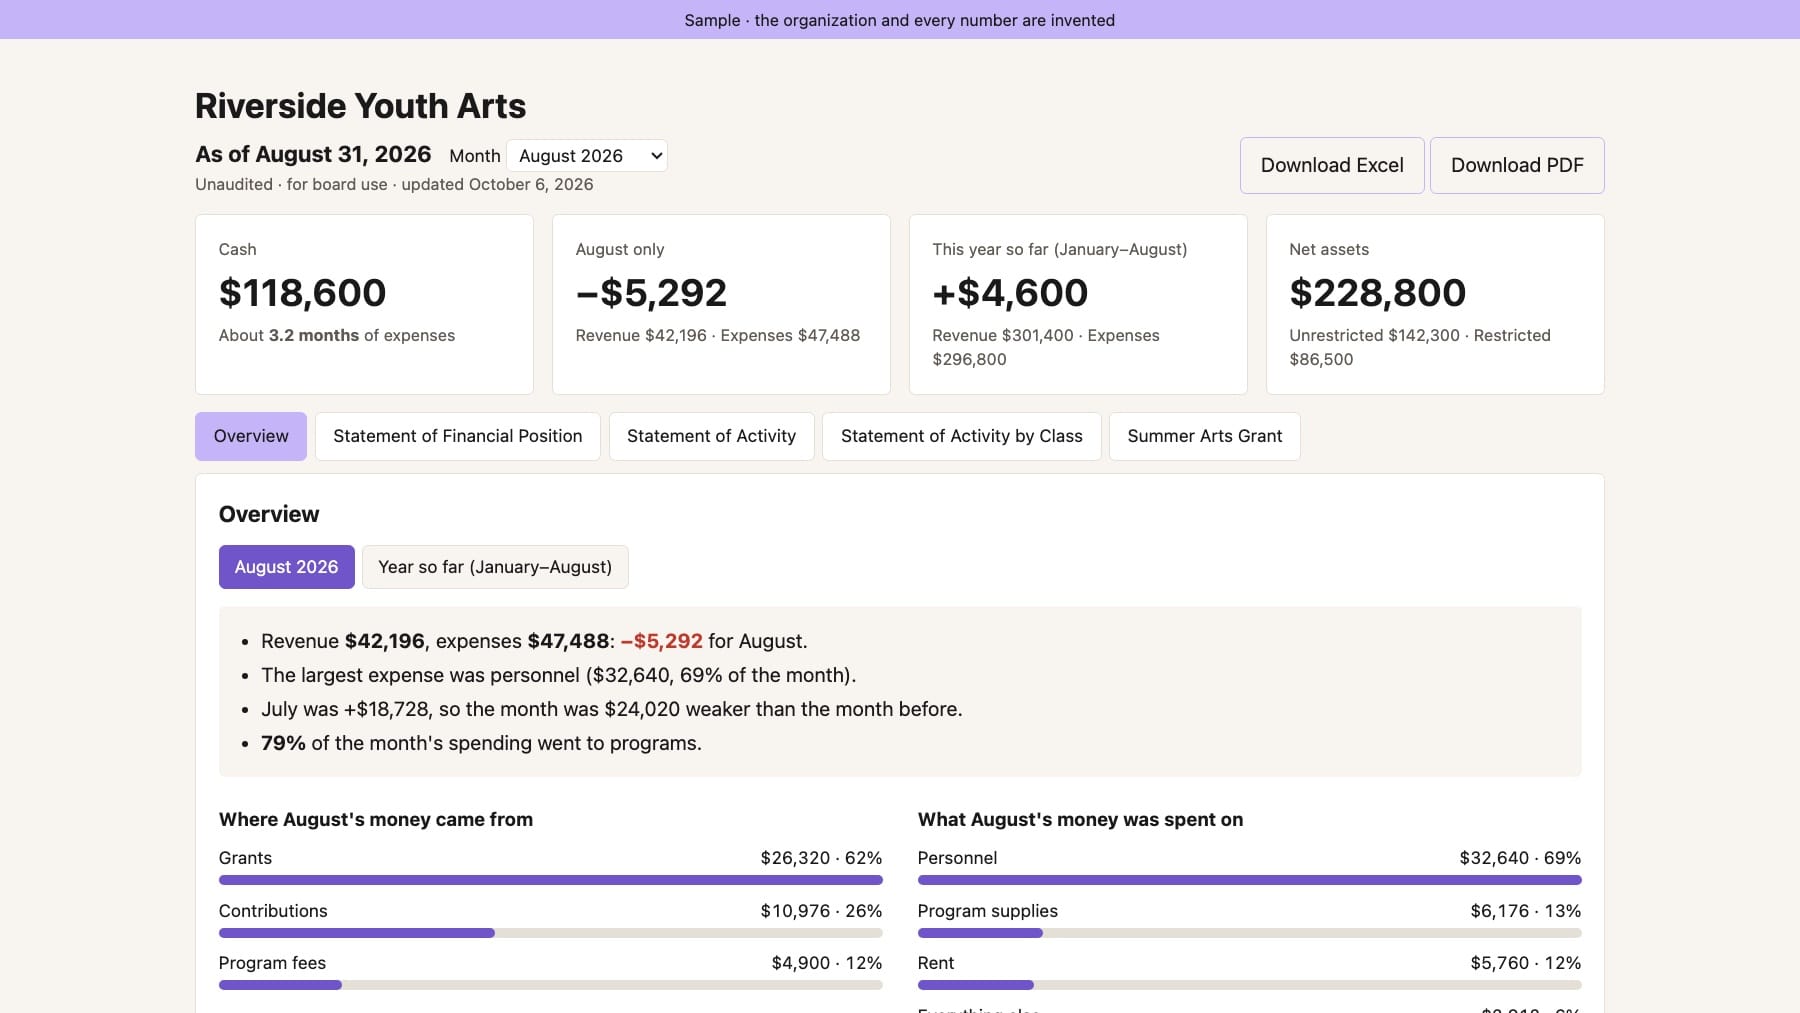The image size is (1800, 1013).
Task: Click the bullet 'July was +$18,728'
Action: pos(612,709)
